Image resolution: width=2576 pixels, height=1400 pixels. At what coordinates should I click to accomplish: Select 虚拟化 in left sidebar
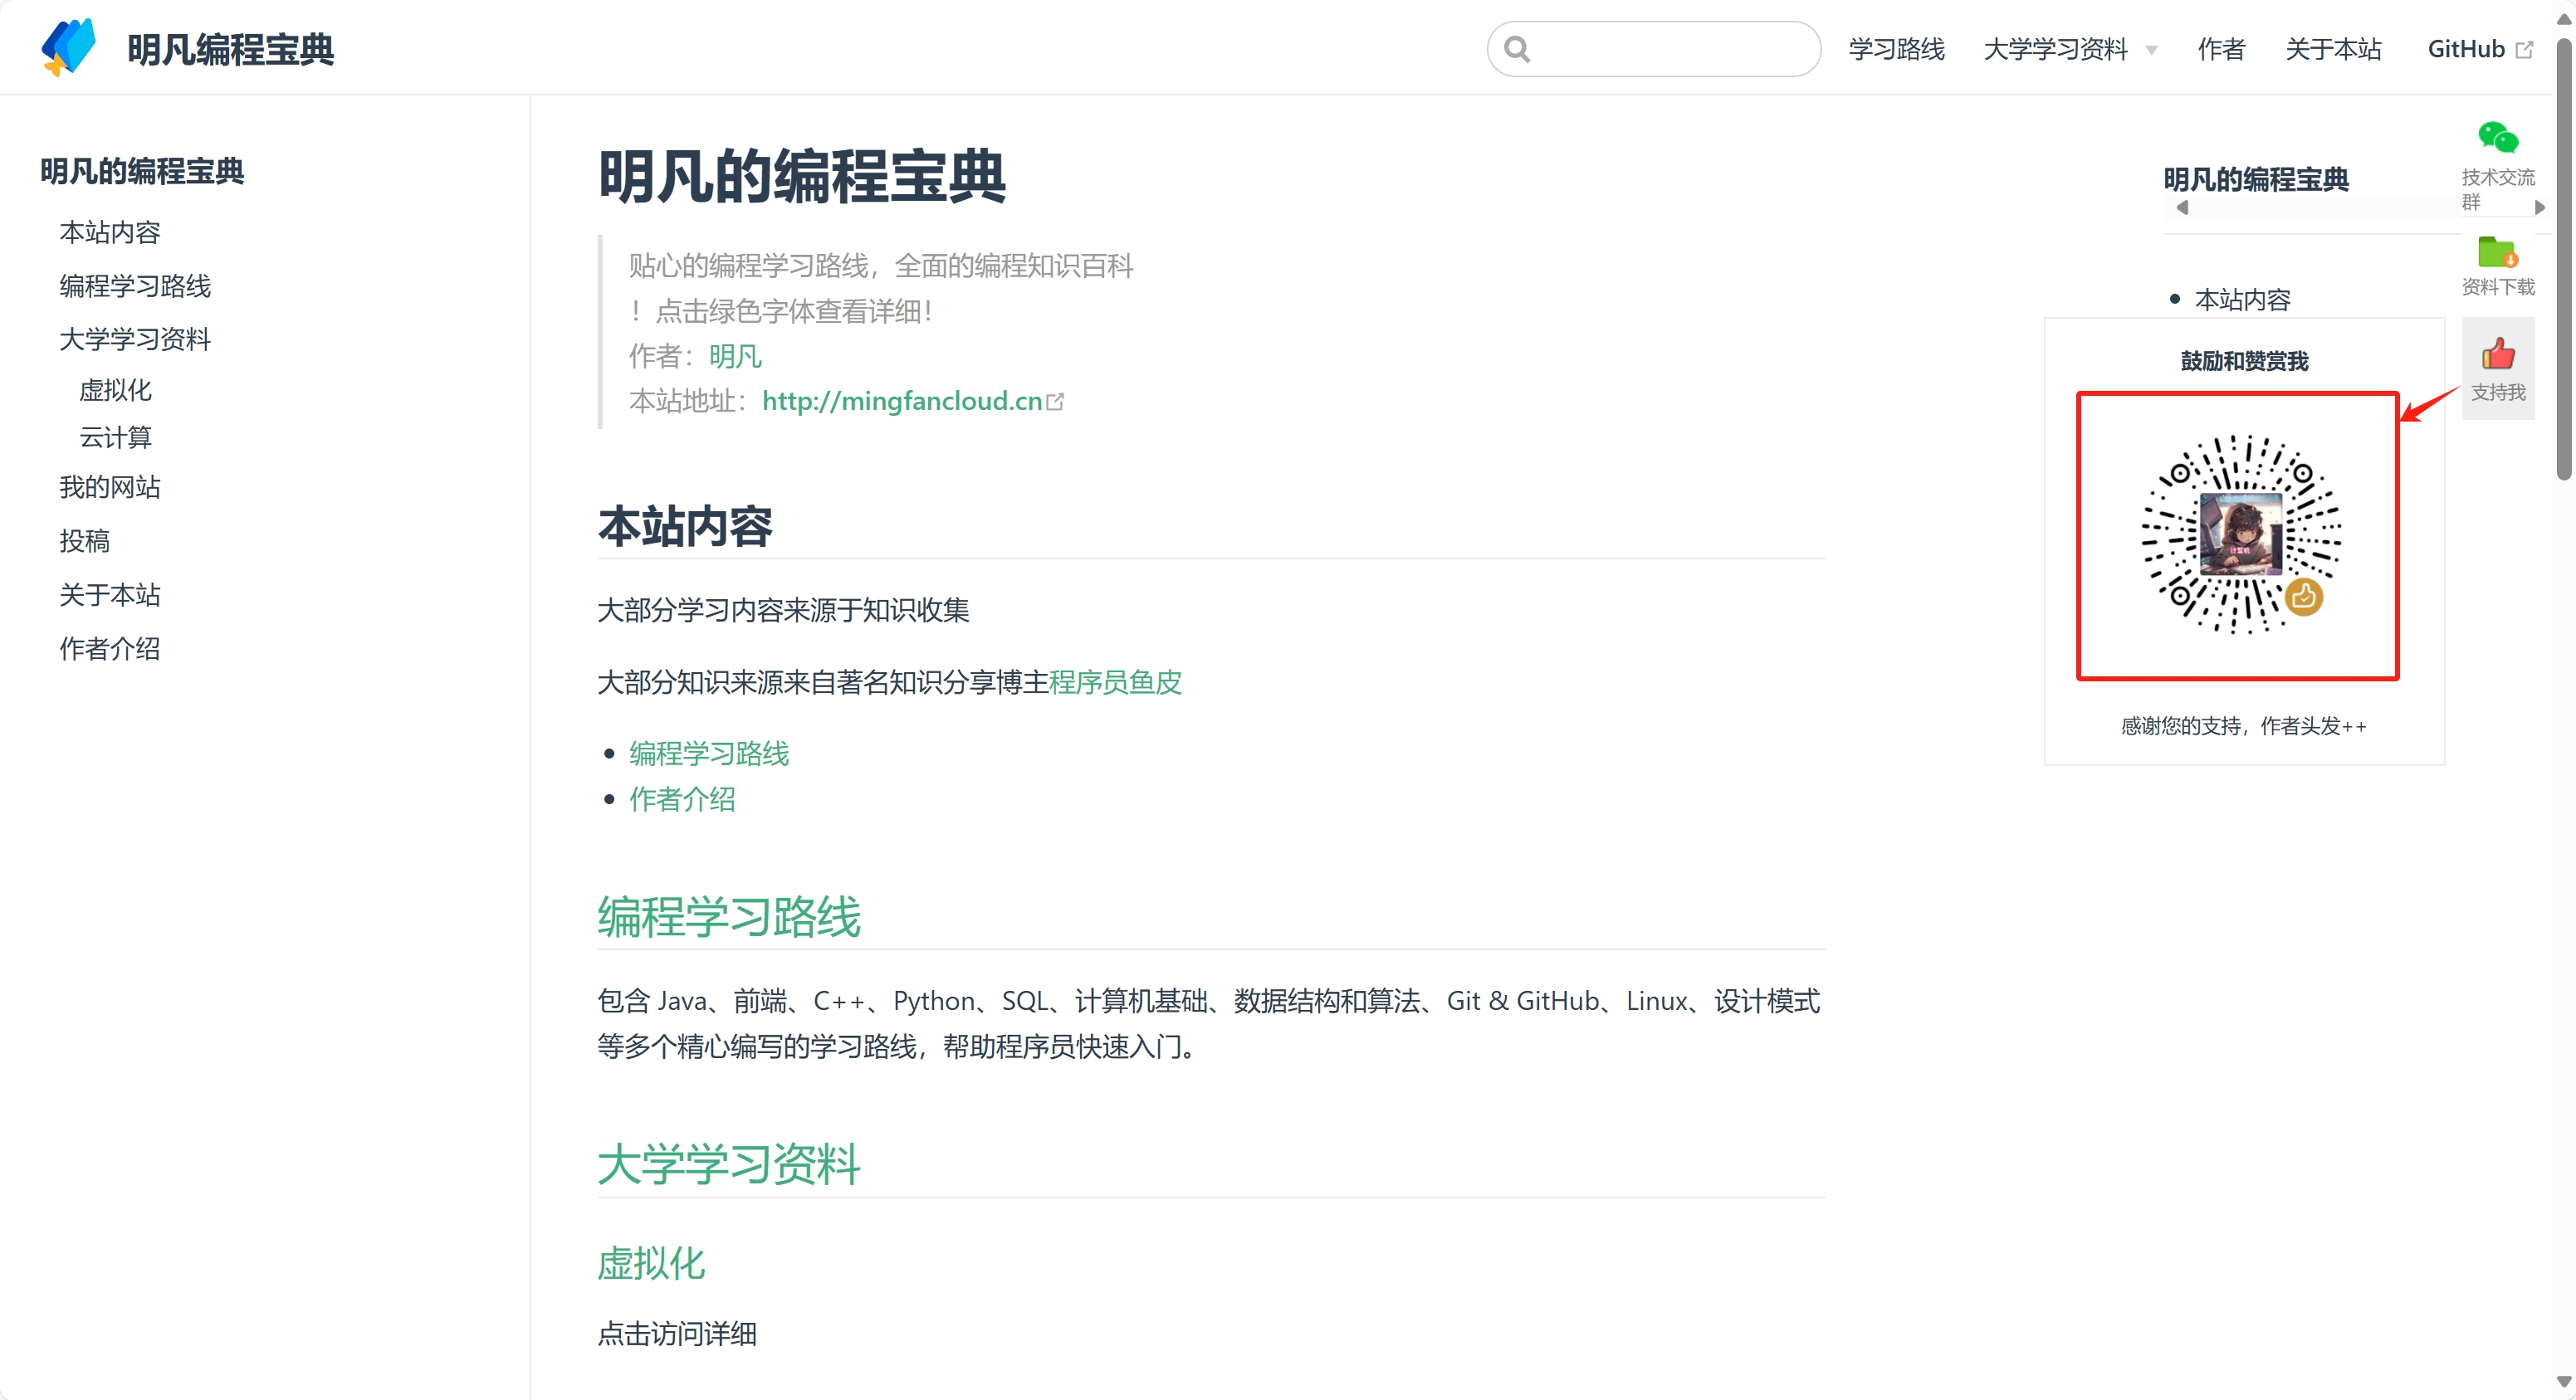(115, 390)
